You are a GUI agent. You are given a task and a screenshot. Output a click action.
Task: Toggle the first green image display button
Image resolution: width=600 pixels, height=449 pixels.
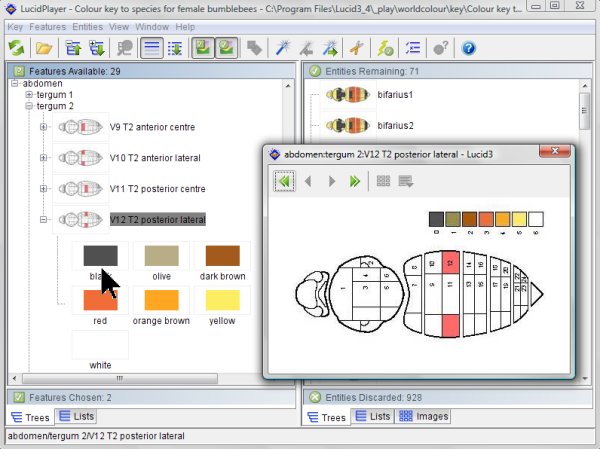(x=203, y=48)
